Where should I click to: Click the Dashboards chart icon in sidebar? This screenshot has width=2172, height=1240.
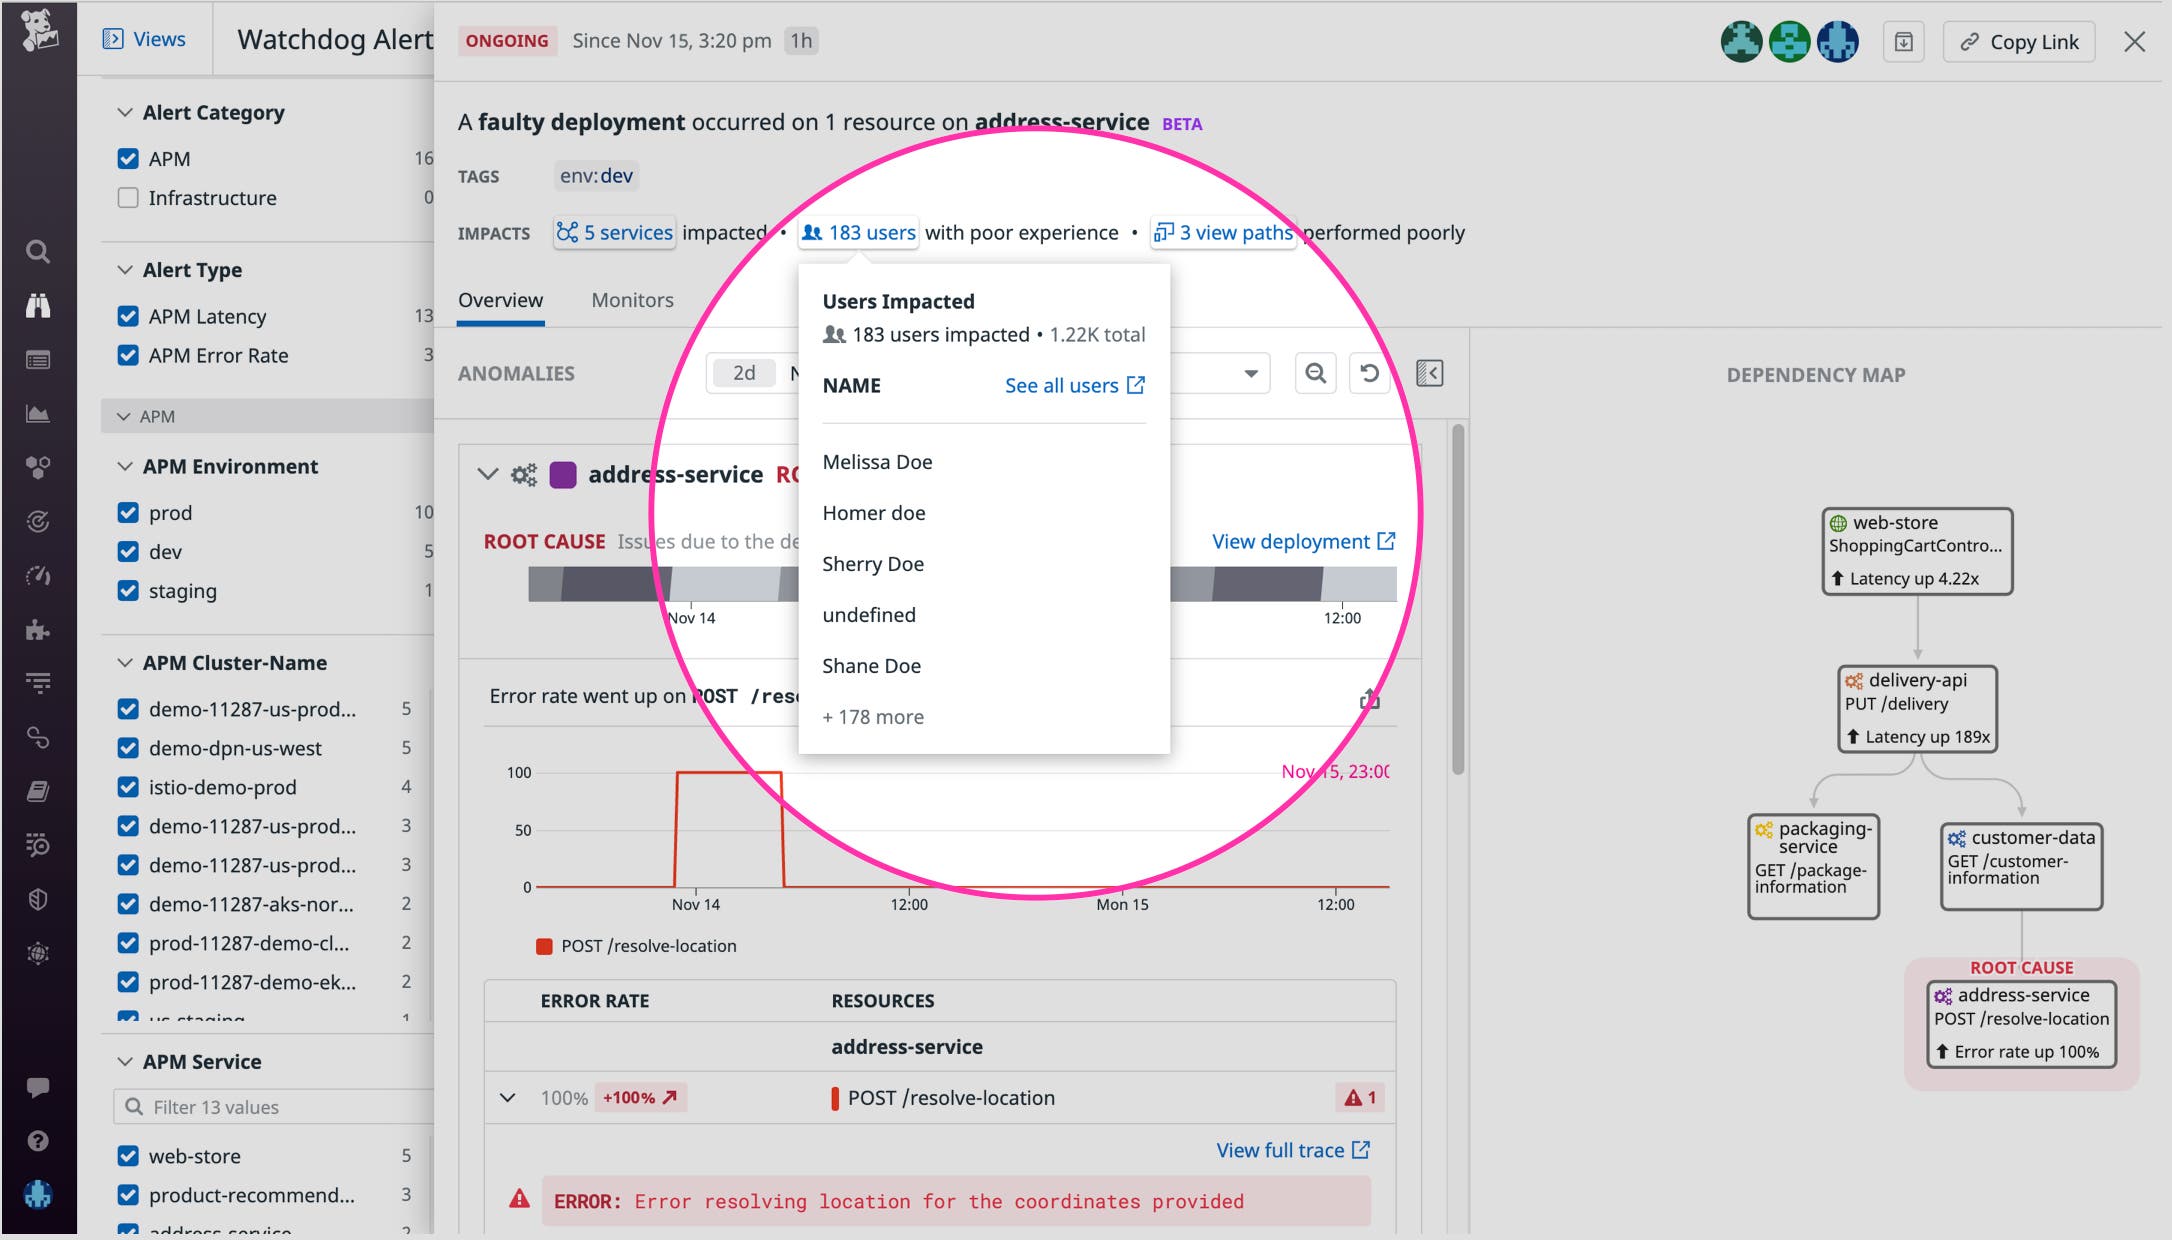tap(38, 413)
